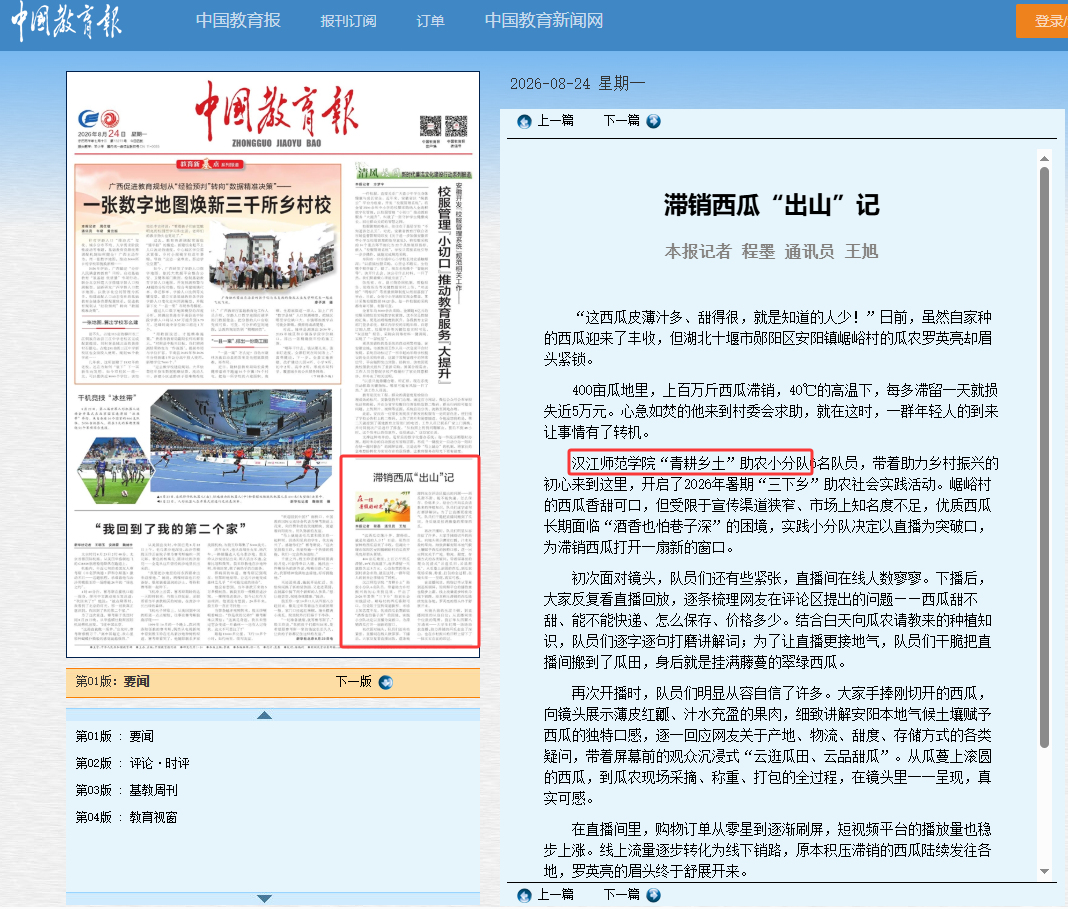Click the orange 登录 button
Image resolution: width=1068 pixels, height=909 pixels.
pyautogui.click(x=1042, y=21)
